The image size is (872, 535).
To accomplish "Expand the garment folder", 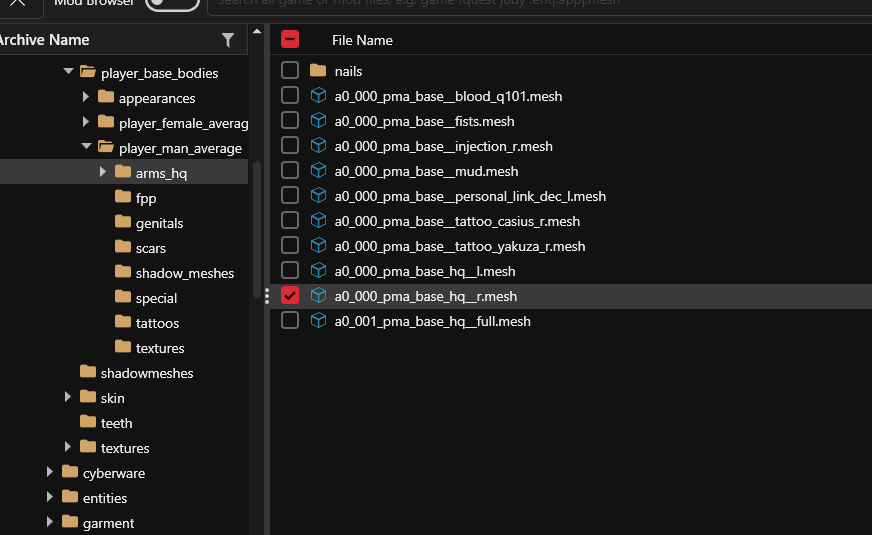I will [50, 522].
